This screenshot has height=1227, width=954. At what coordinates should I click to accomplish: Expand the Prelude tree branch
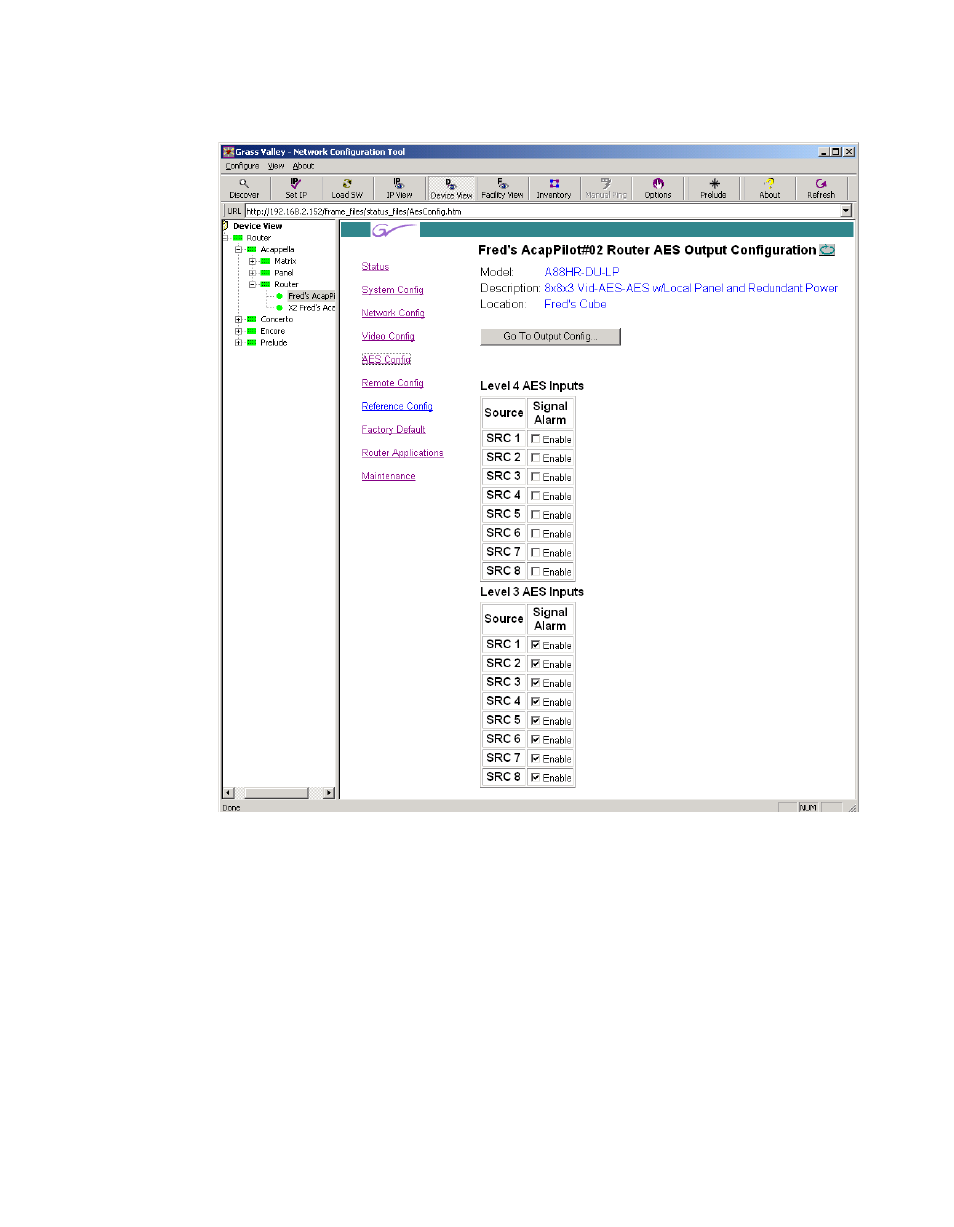pyautogui.click(x=239, y=343)
